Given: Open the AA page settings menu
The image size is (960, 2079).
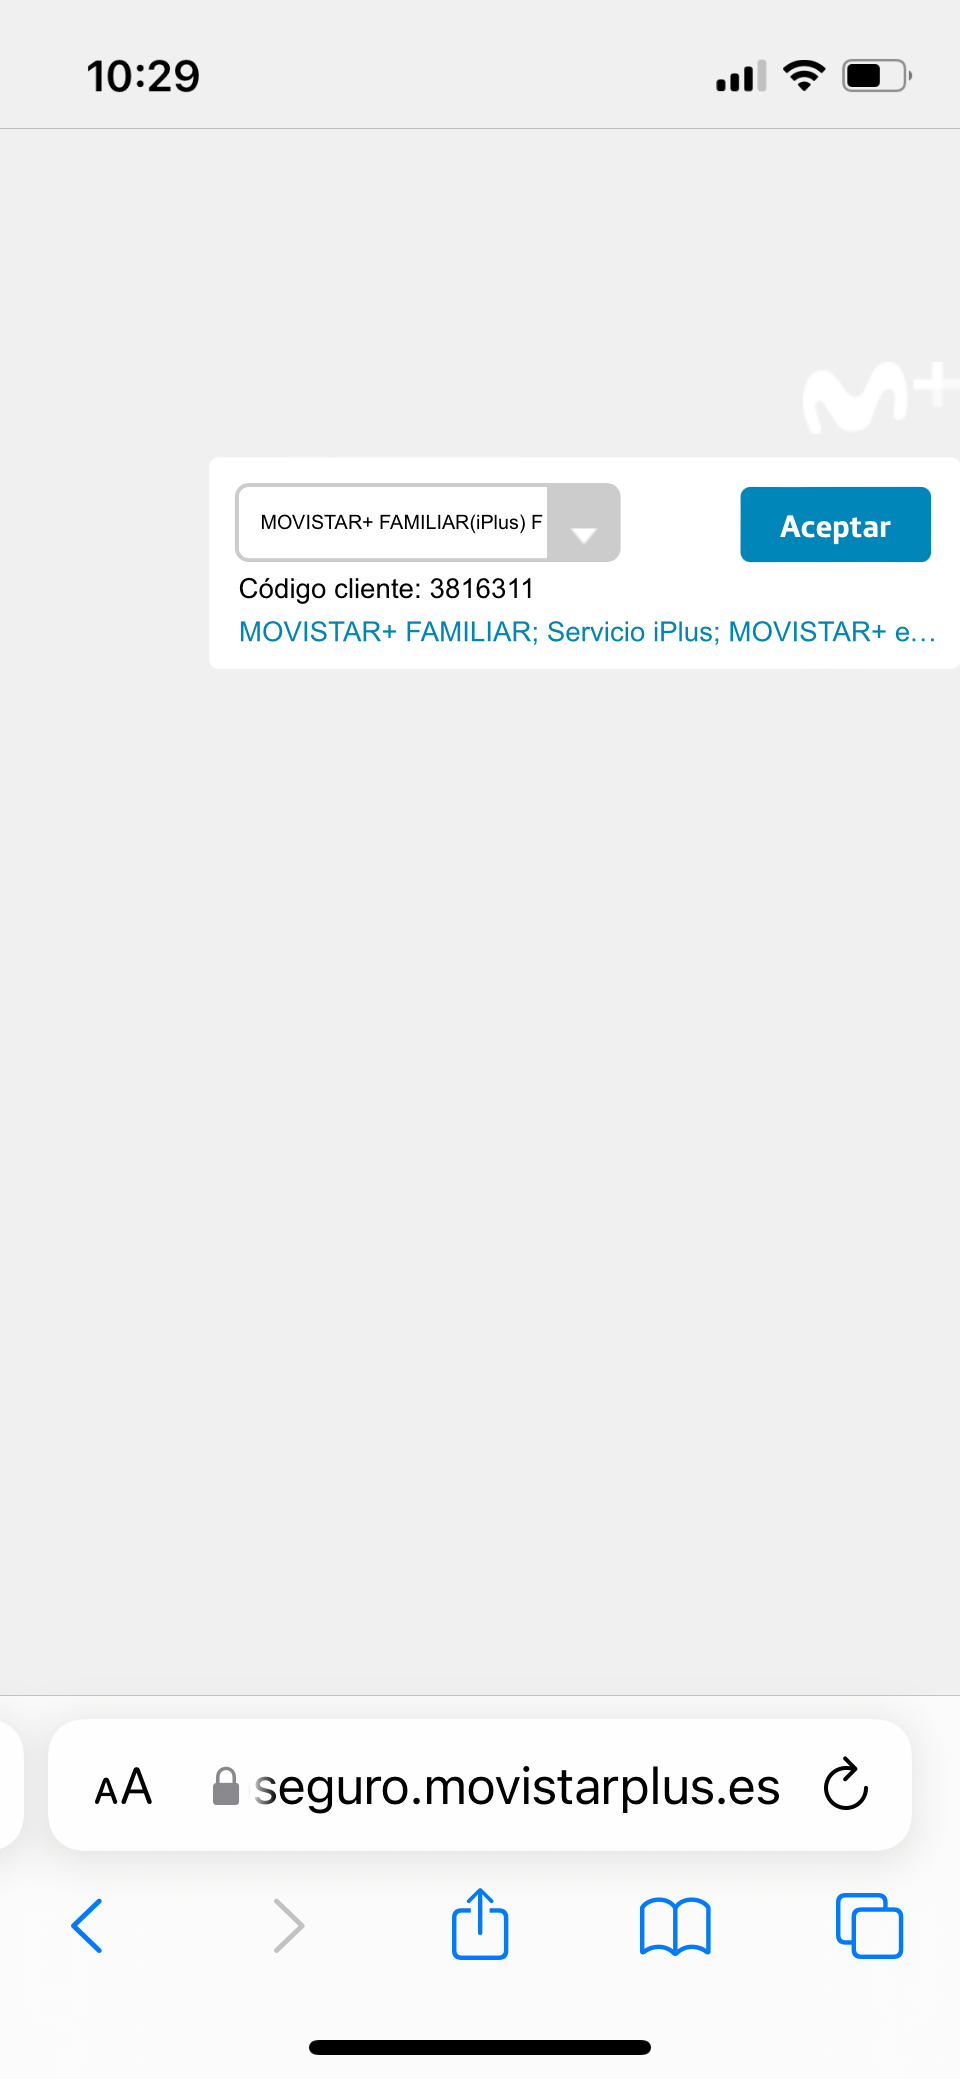Looking at the screenshot, I should 123,1786.
